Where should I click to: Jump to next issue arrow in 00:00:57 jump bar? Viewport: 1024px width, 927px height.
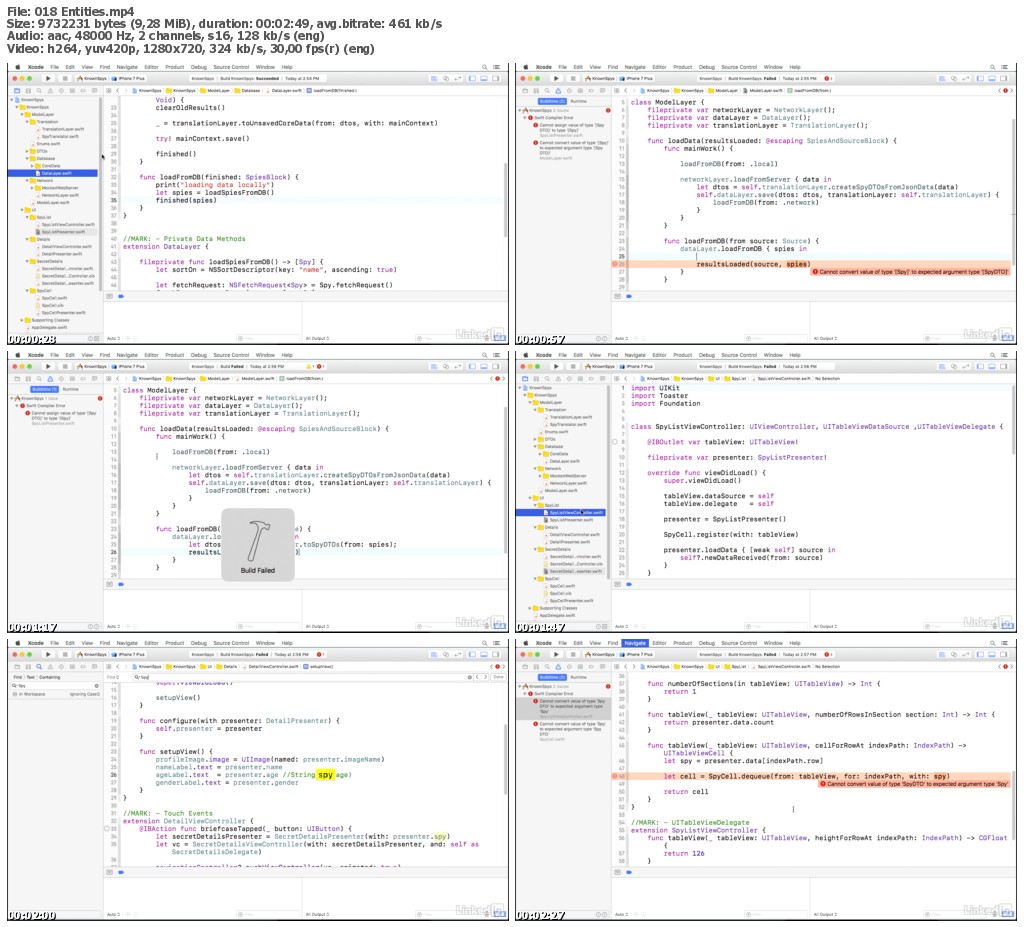1013,90
